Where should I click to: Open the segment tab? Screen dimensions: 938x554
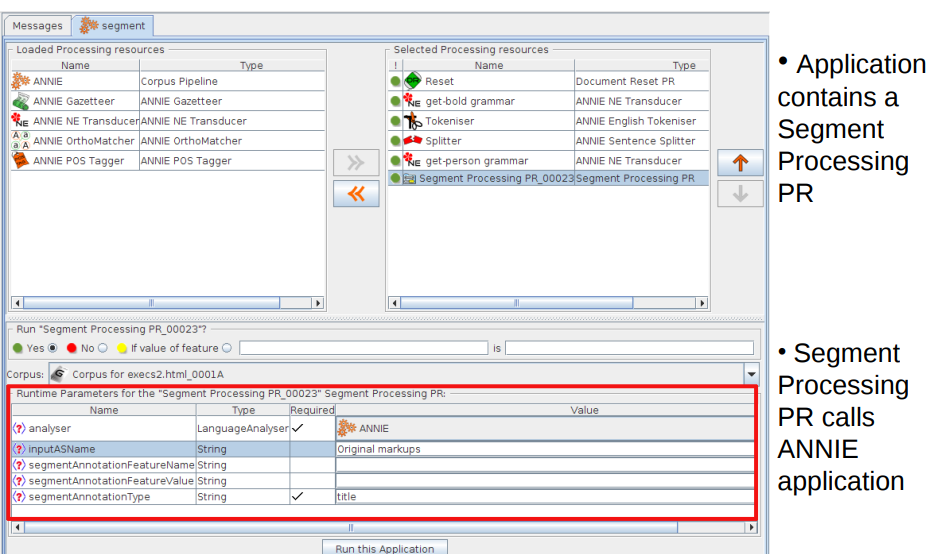point(115,25)
